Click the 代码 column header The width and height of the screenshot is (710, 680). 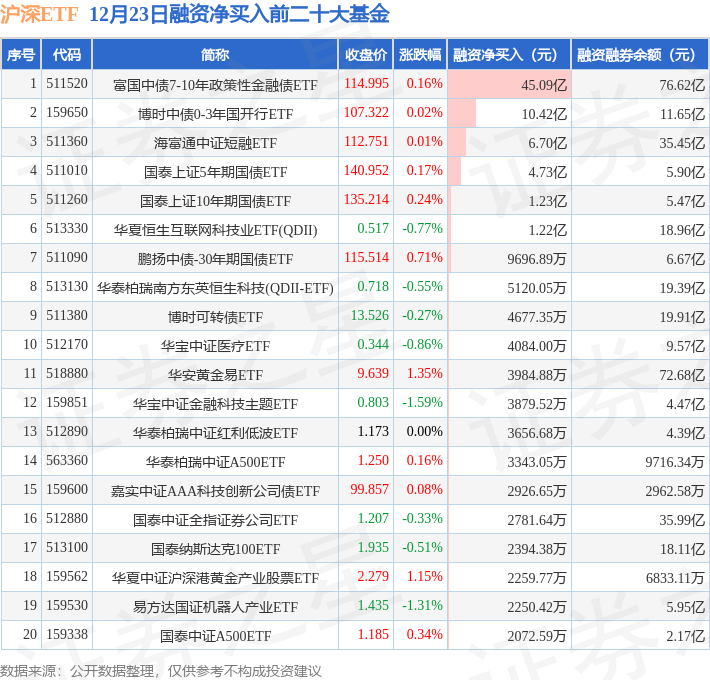click(67, 55)
